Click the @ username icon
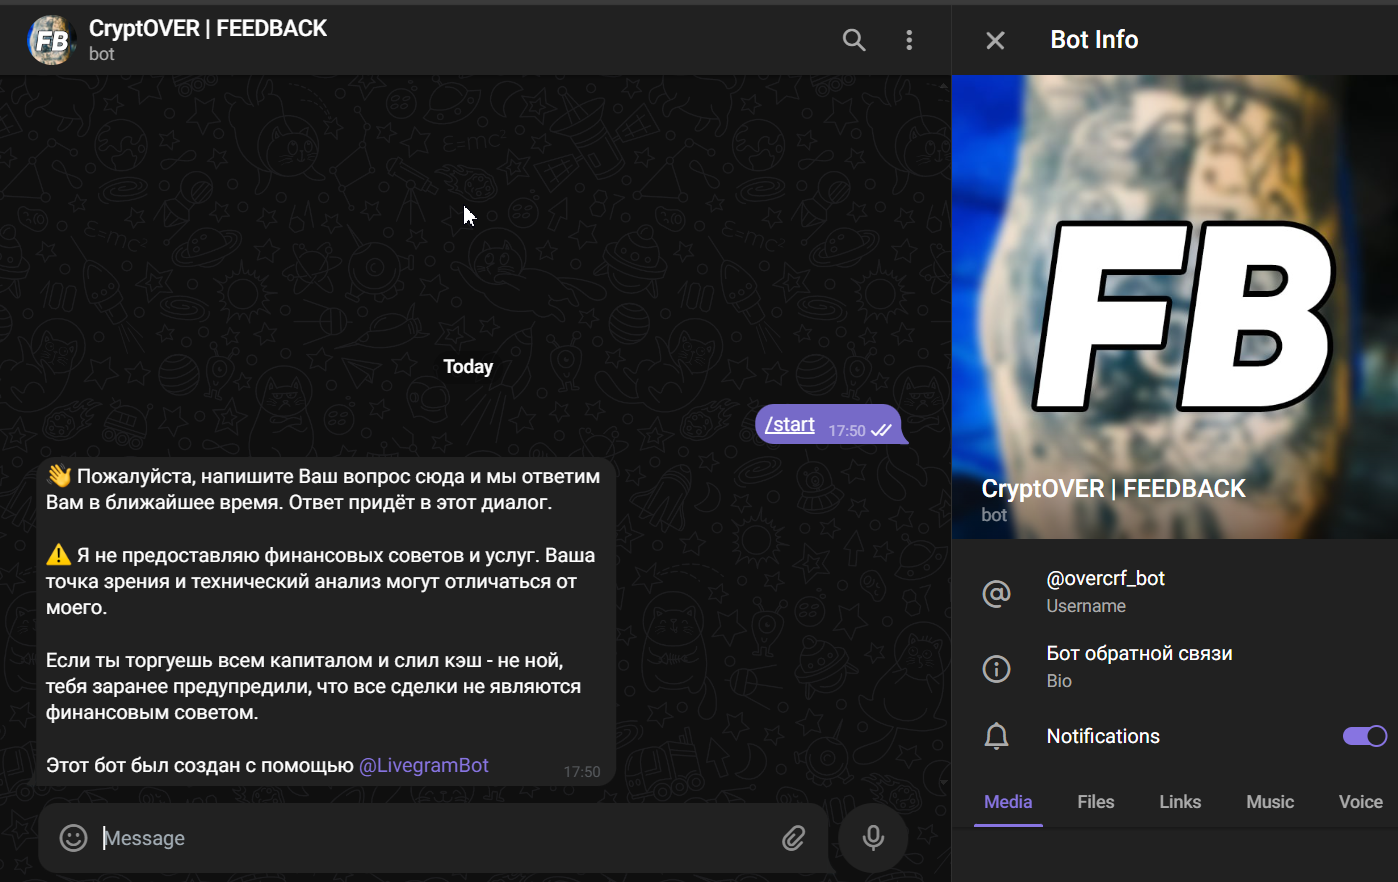Image resolution: width=1398 pixels, height=882 pixels. [996, 593]
